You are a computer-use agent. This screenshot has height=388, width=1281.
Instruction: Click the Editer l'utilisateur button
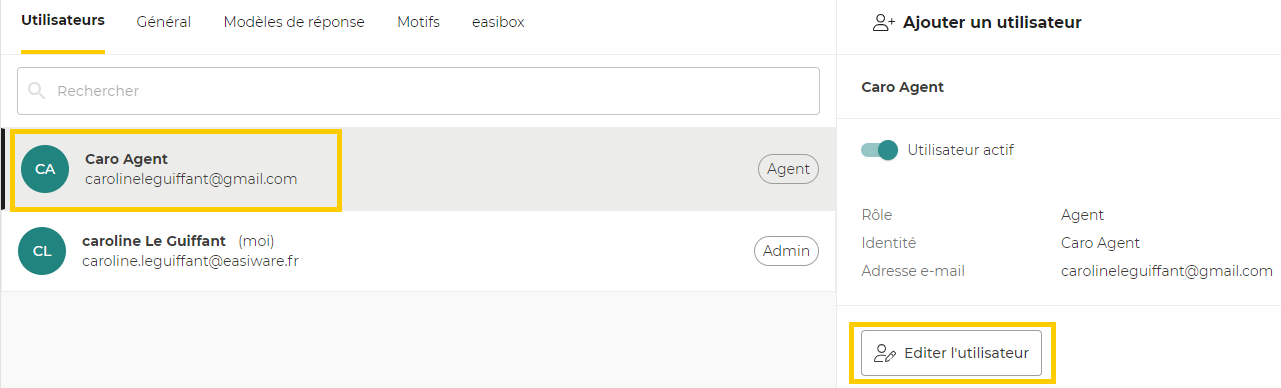(951, 353)
